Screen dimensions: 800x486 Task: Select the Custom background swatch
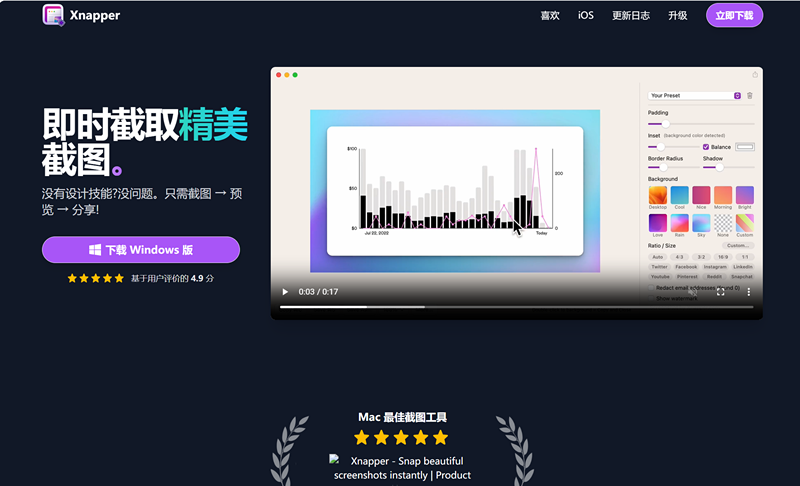[x=745, y=223]
